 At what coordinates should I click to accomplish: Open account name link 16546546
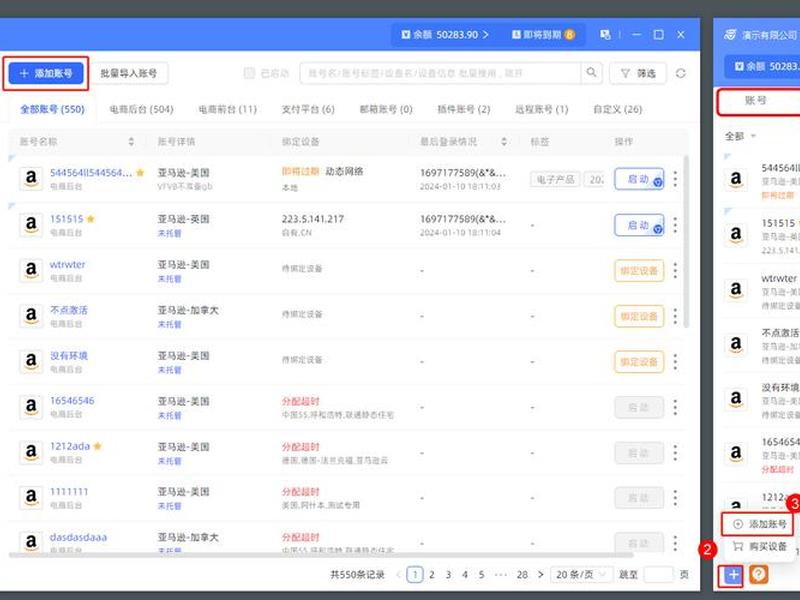point(72,401)
